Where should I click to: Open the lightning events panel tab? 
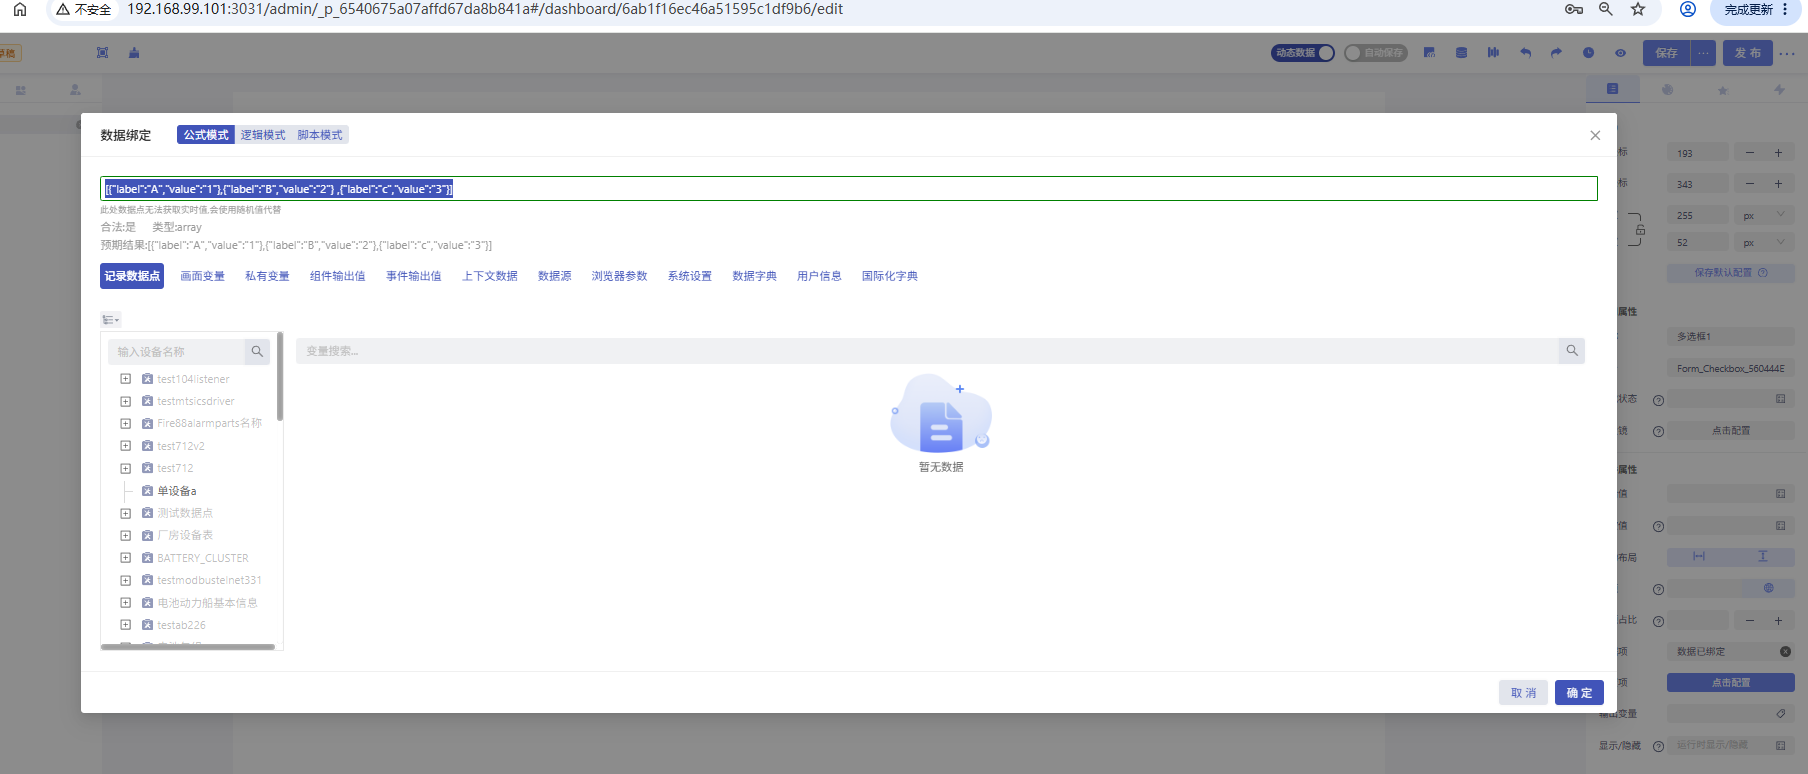[1779, 90]
